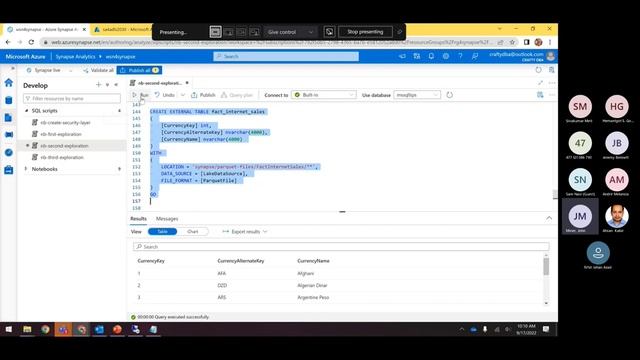The image size is (640, 360).
Task: Click the Publish all button
Action: pos(140,70)
